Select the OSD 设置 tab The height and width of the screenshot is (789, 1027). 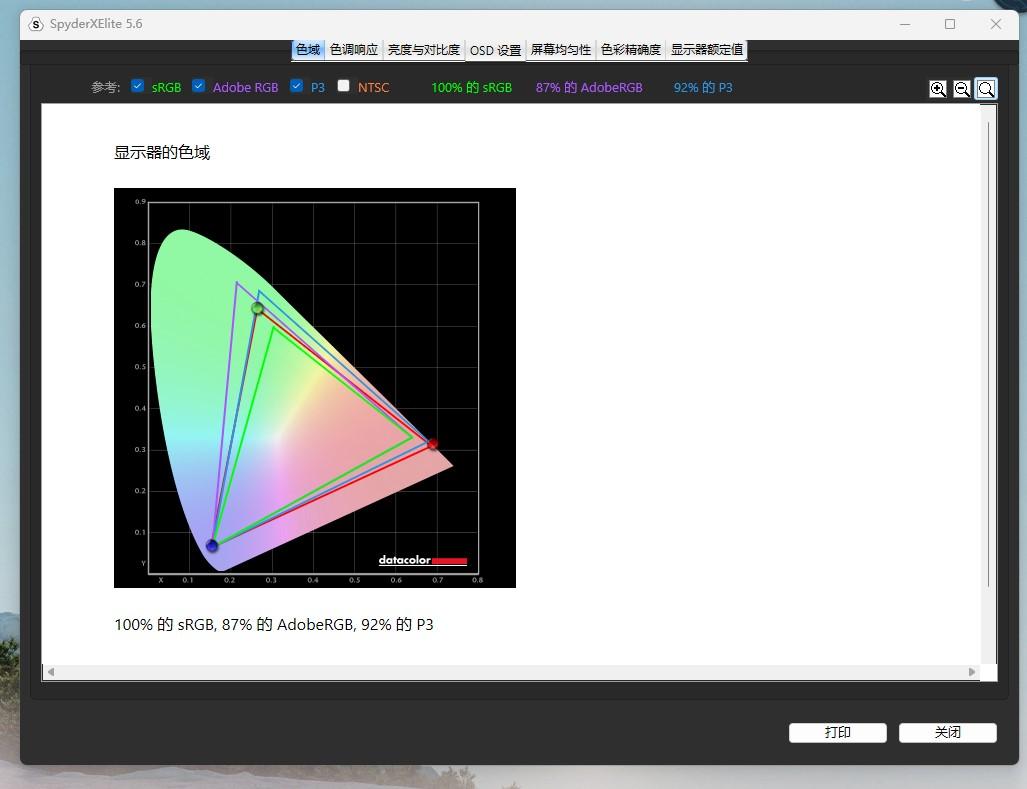point(495,50)
